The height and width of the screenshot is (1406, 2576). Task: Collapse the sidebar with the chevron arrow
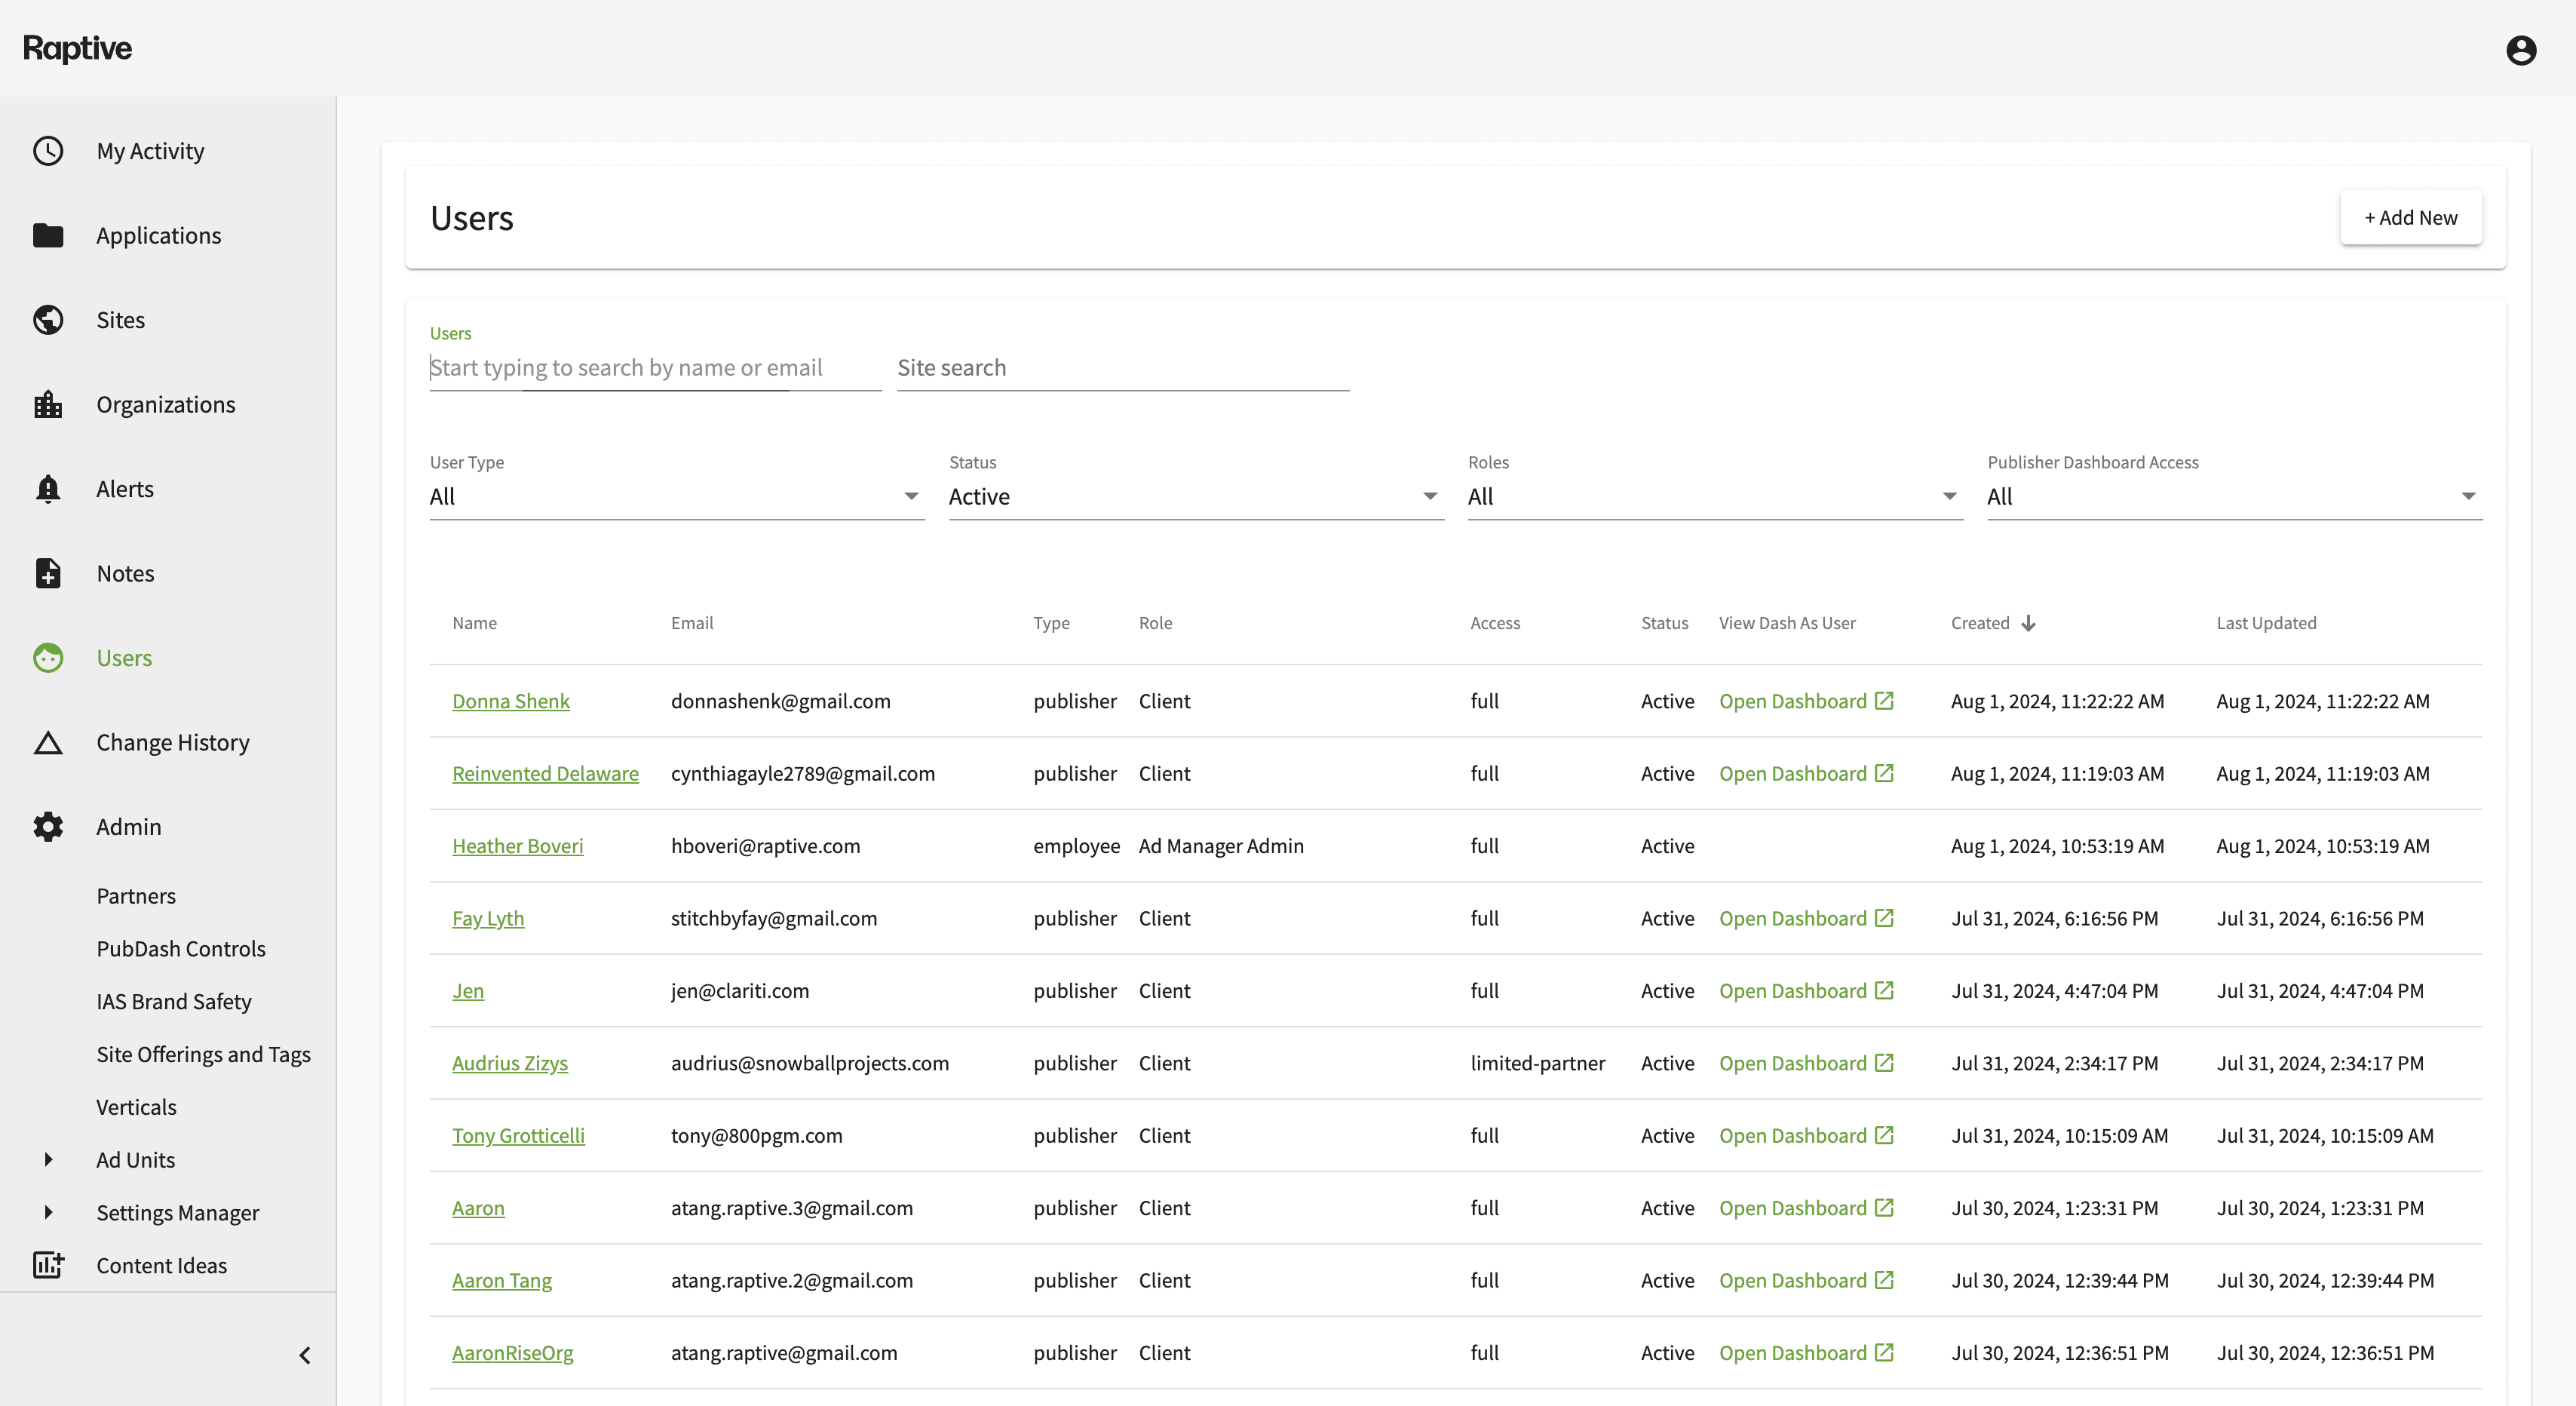(x=305, y=1355)
